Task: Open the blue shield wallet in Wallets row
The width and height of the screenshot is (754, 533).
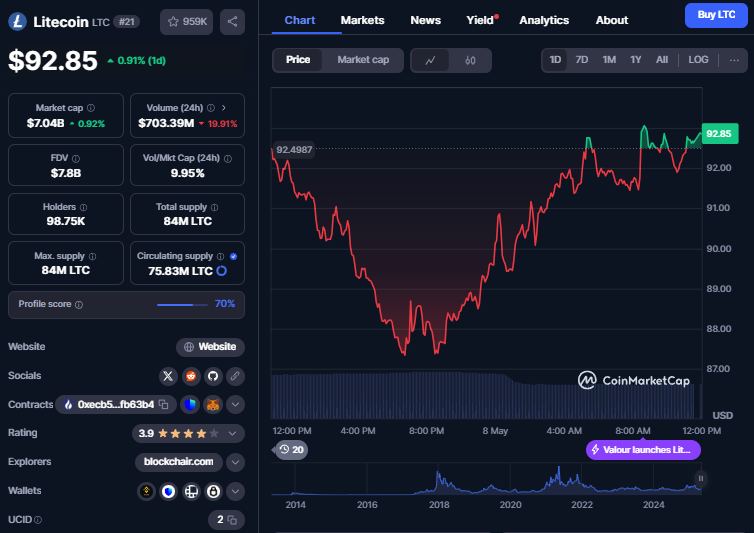Action: point(168,491)
